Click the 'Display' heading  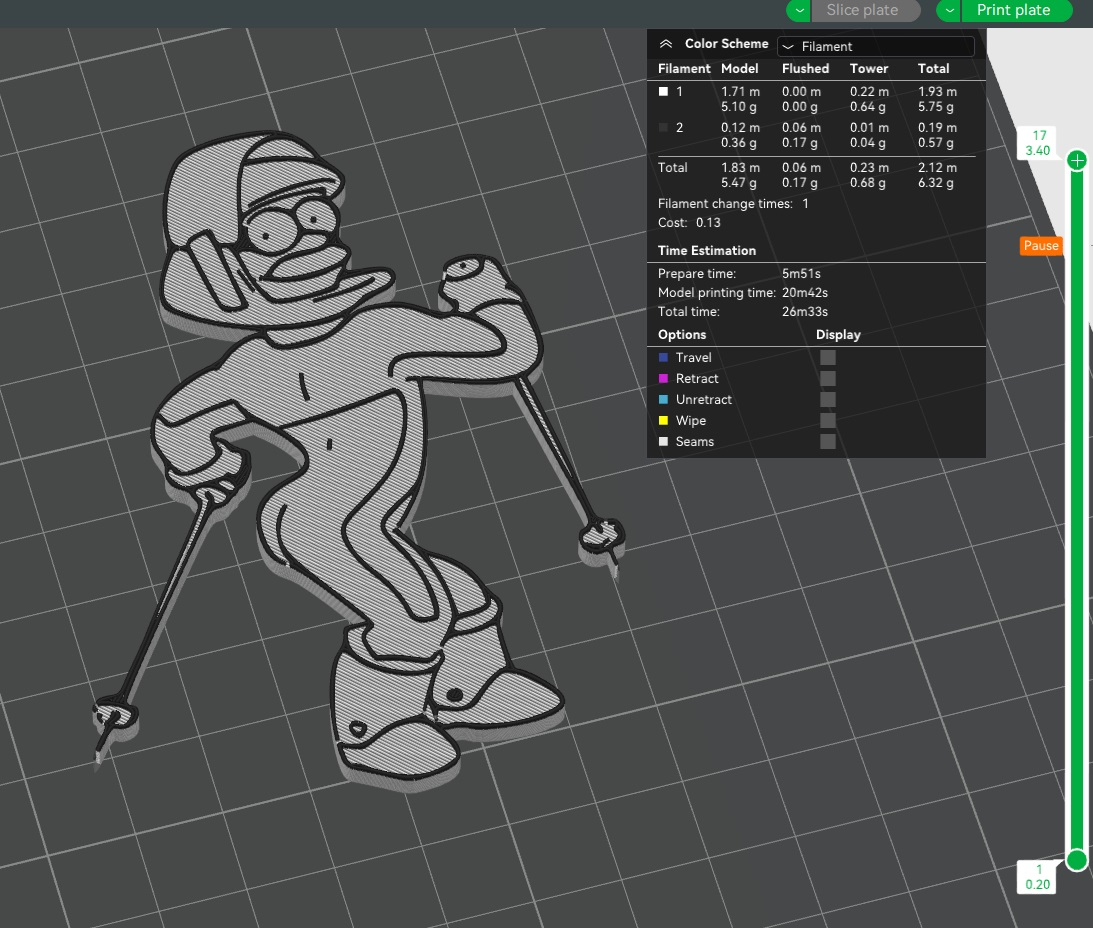[838, 335]
